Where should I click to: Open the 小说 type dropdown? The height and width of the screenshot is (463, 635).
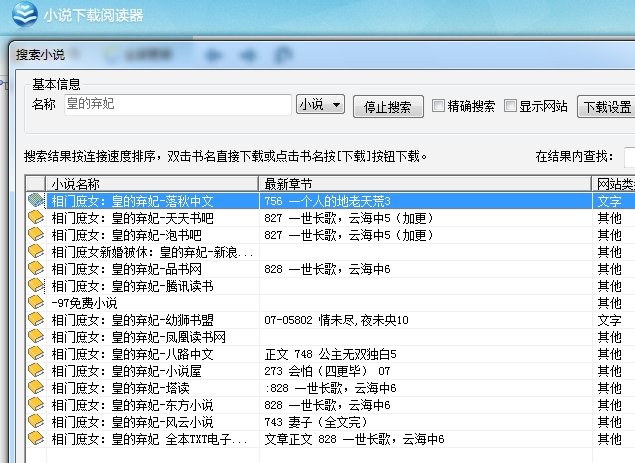click(x=320, y=105)
